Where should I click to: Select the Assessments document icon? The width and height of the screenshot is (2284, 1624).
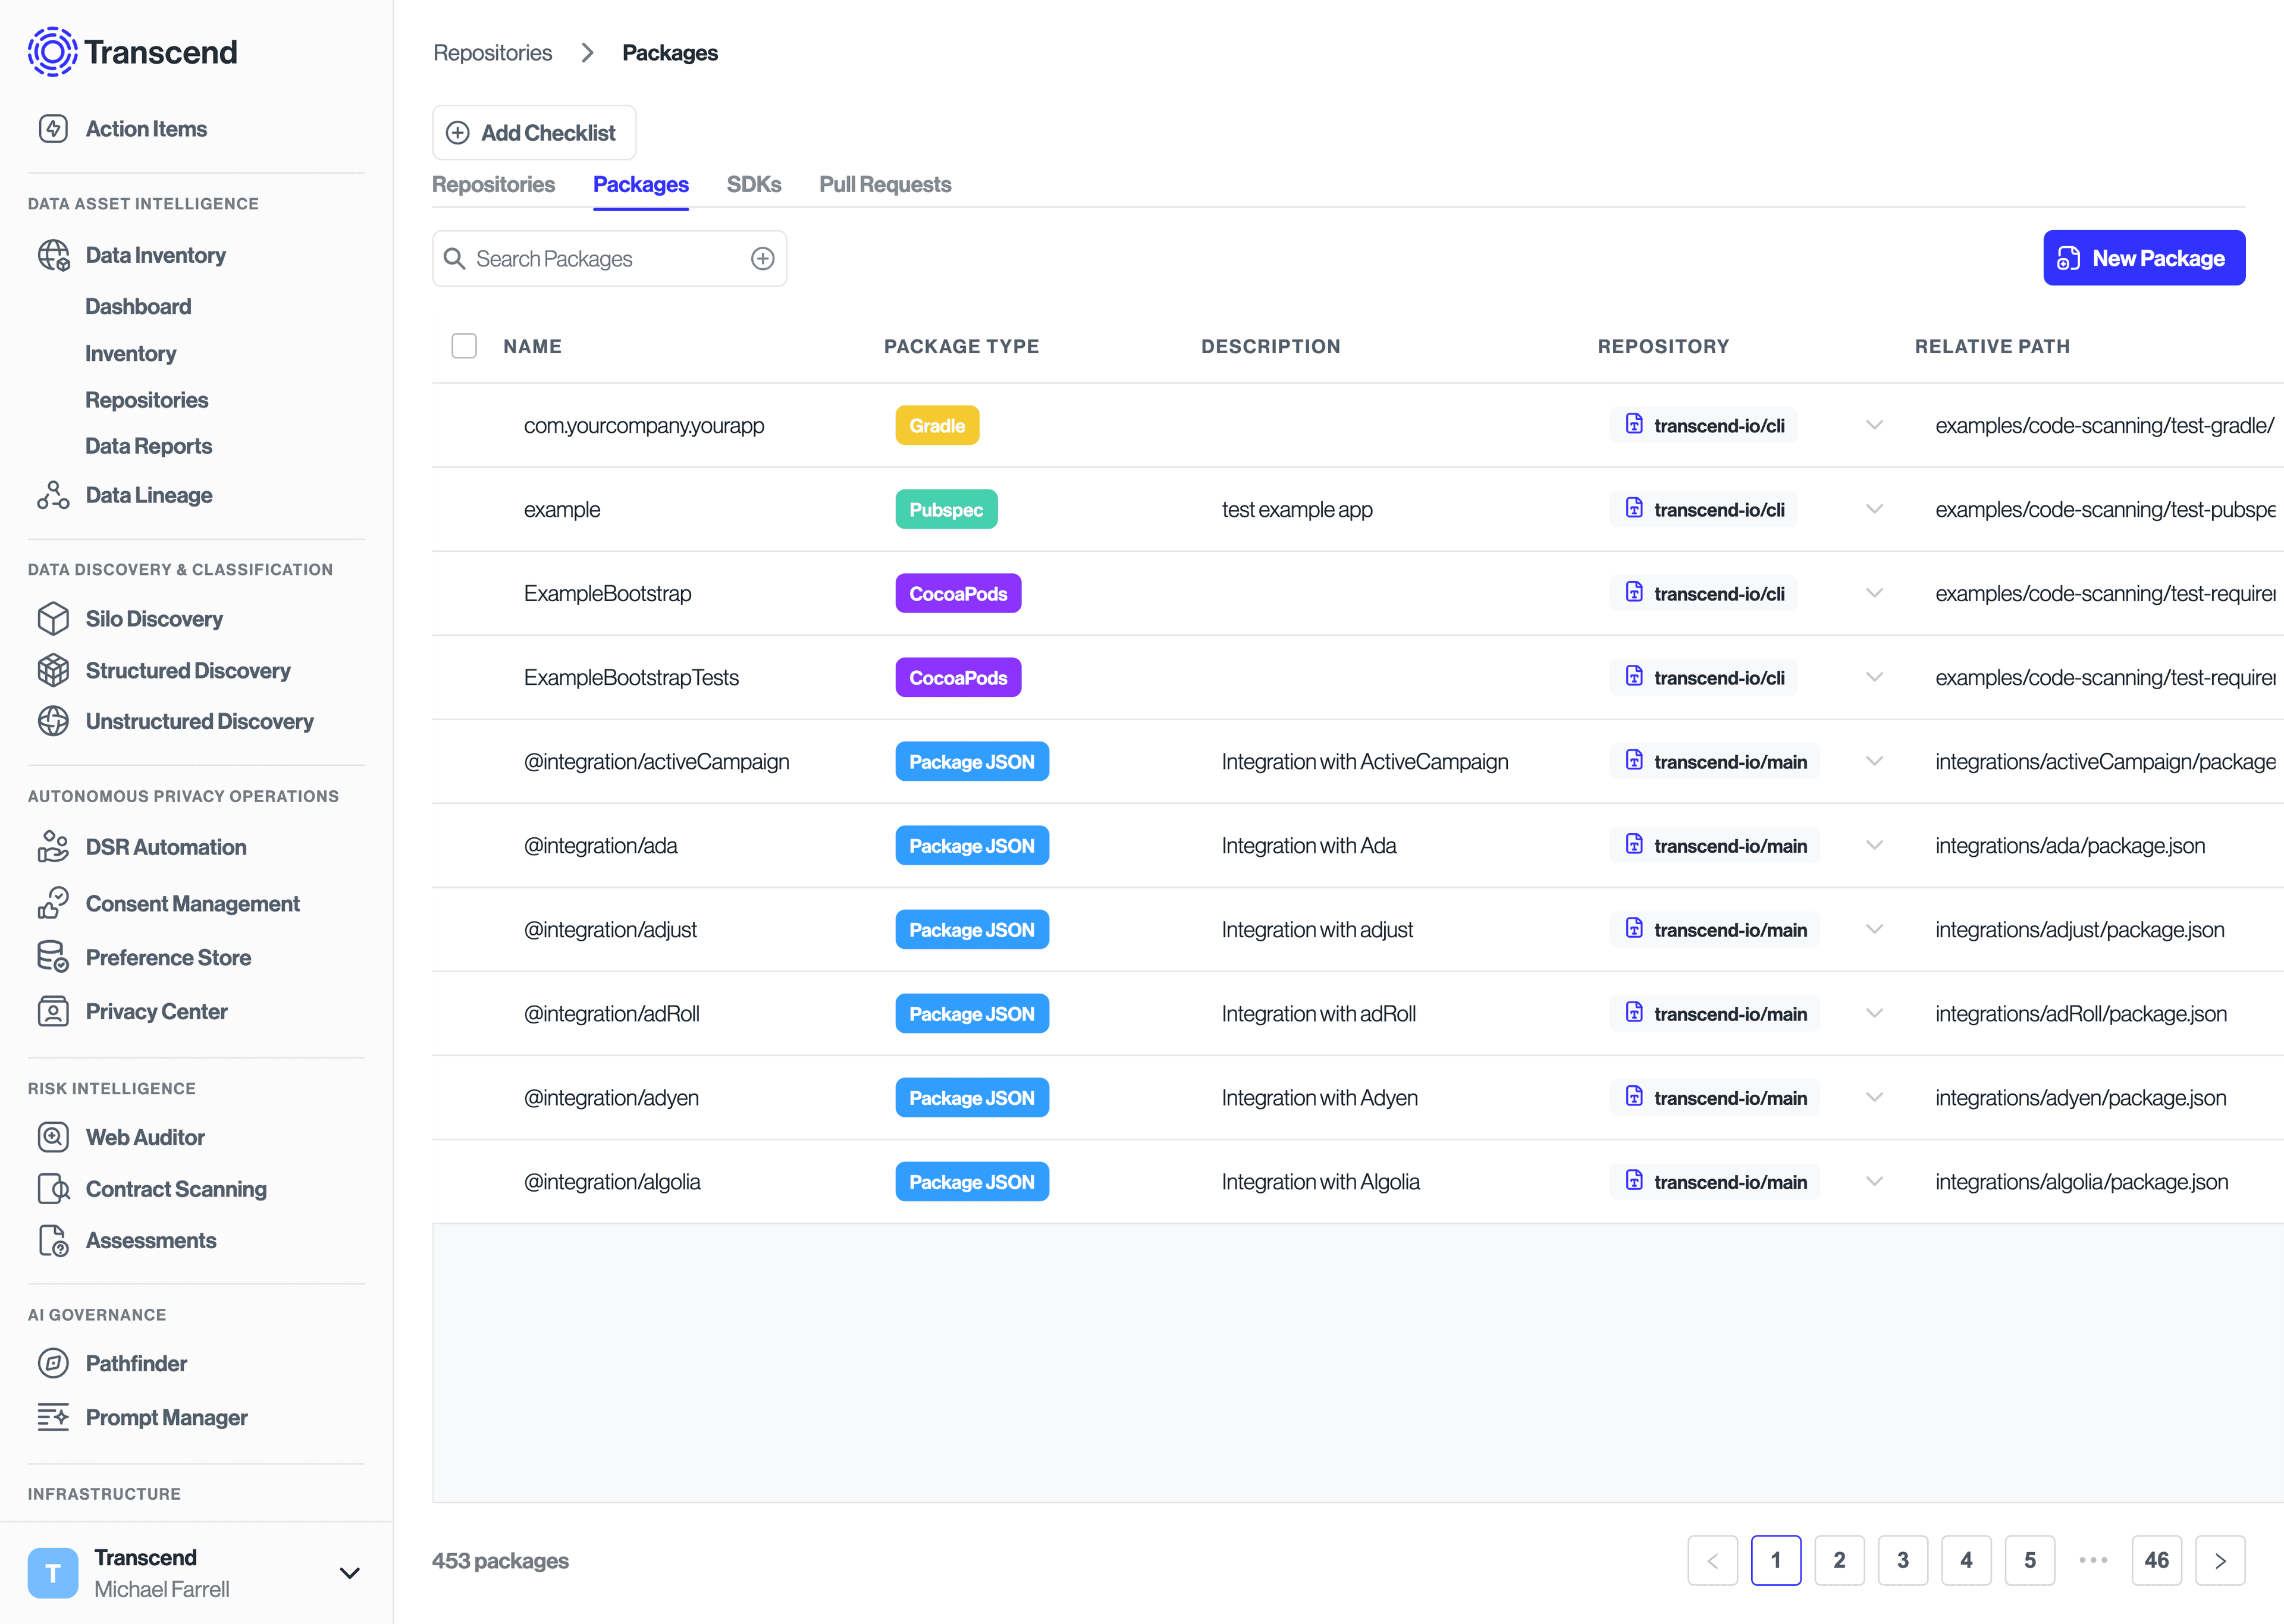point(53,1240)
